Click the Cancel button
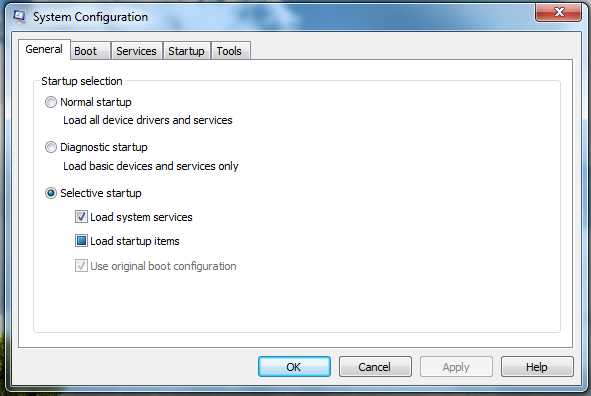Screen dimensions: 591x396 (375, 367)
